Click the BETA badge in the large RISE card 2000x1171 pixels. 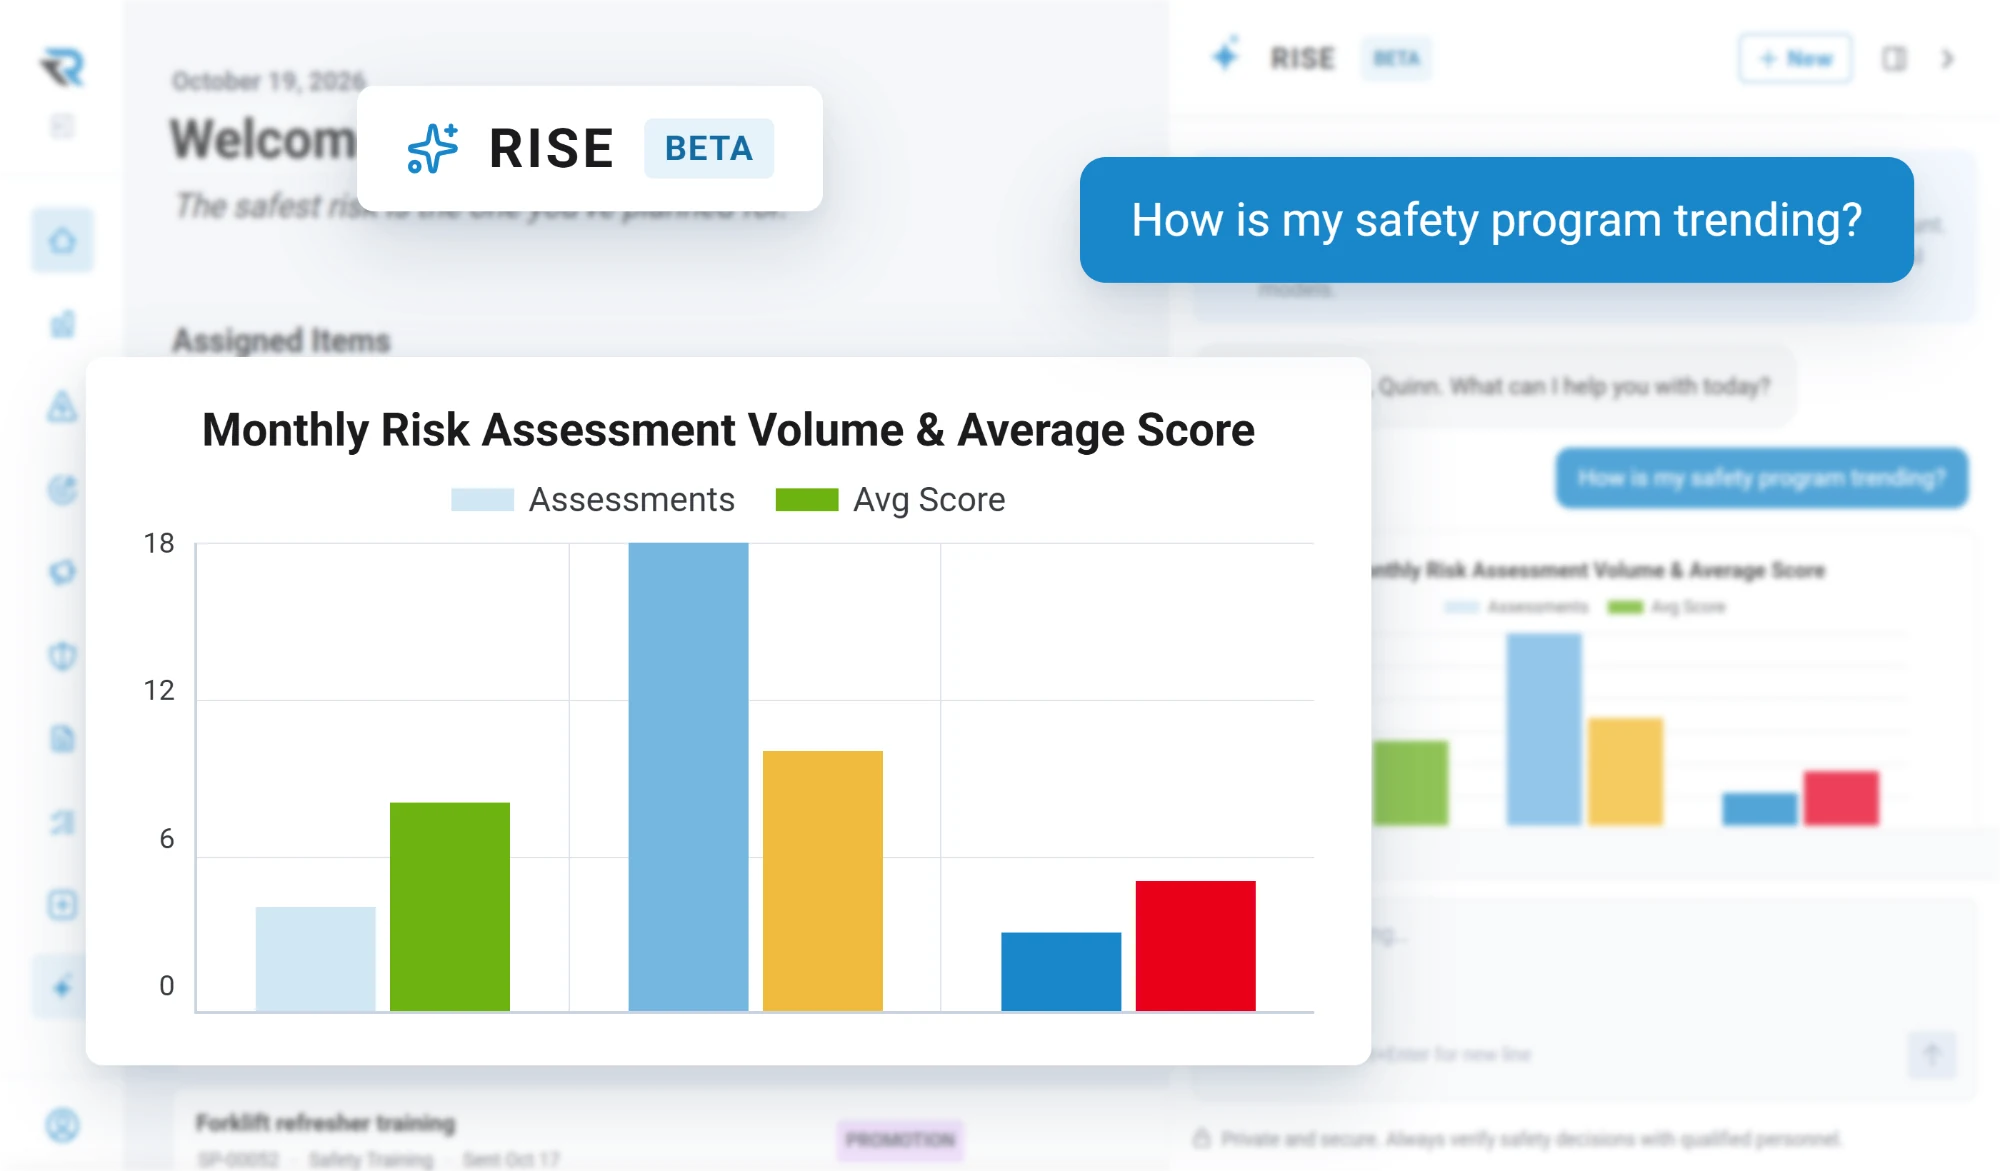coord(708,148)
